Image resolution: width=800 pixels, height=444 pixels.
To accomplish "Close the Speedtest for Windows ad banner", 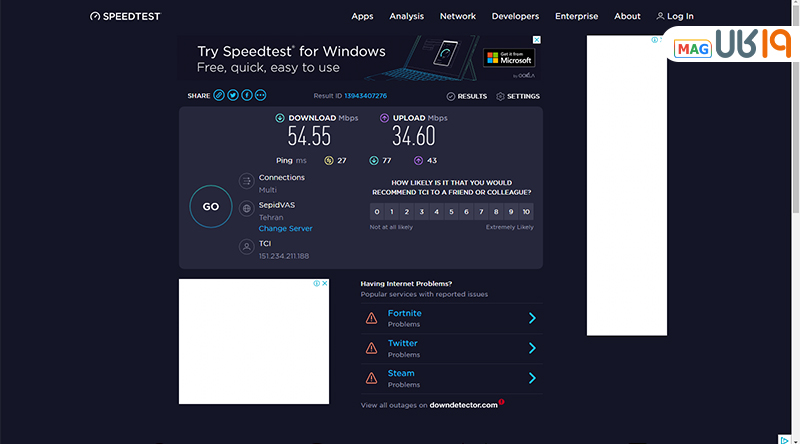I will [537, 40].
